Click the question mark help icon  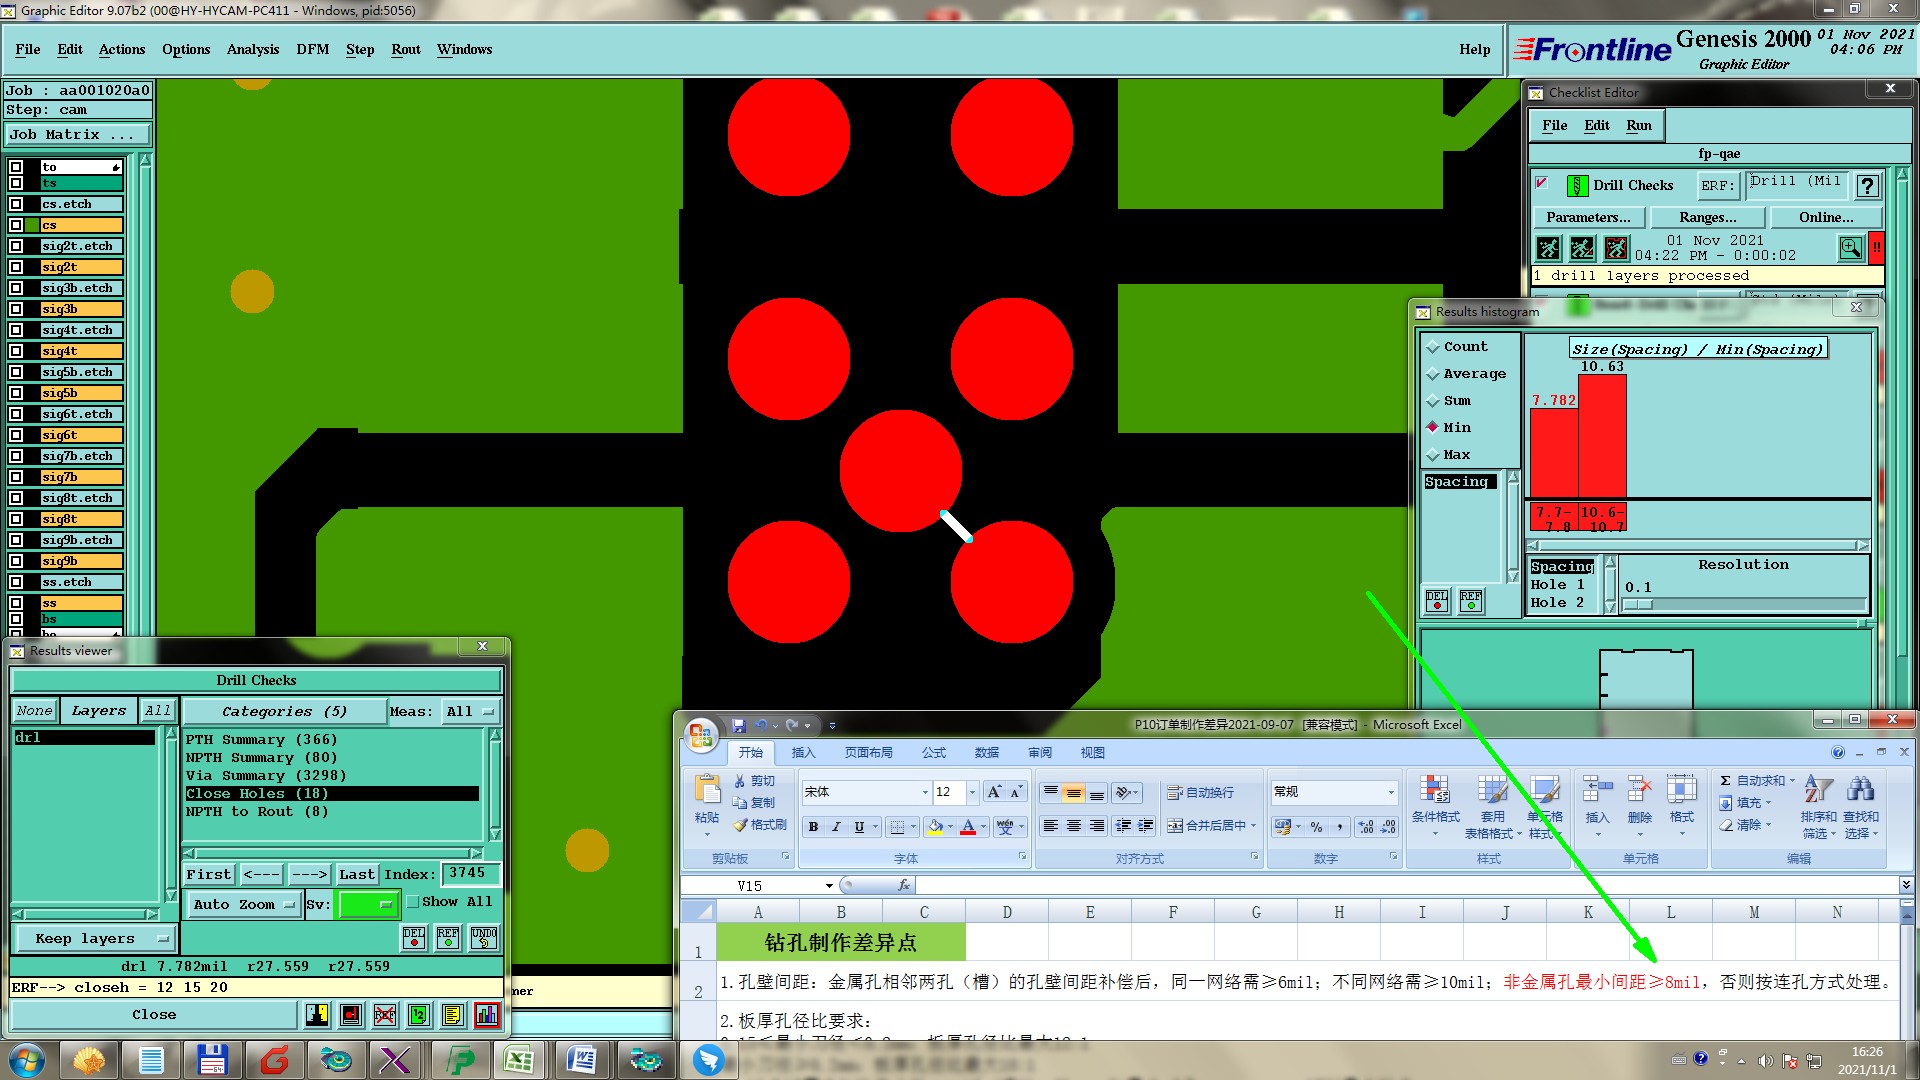[1866, 185]
